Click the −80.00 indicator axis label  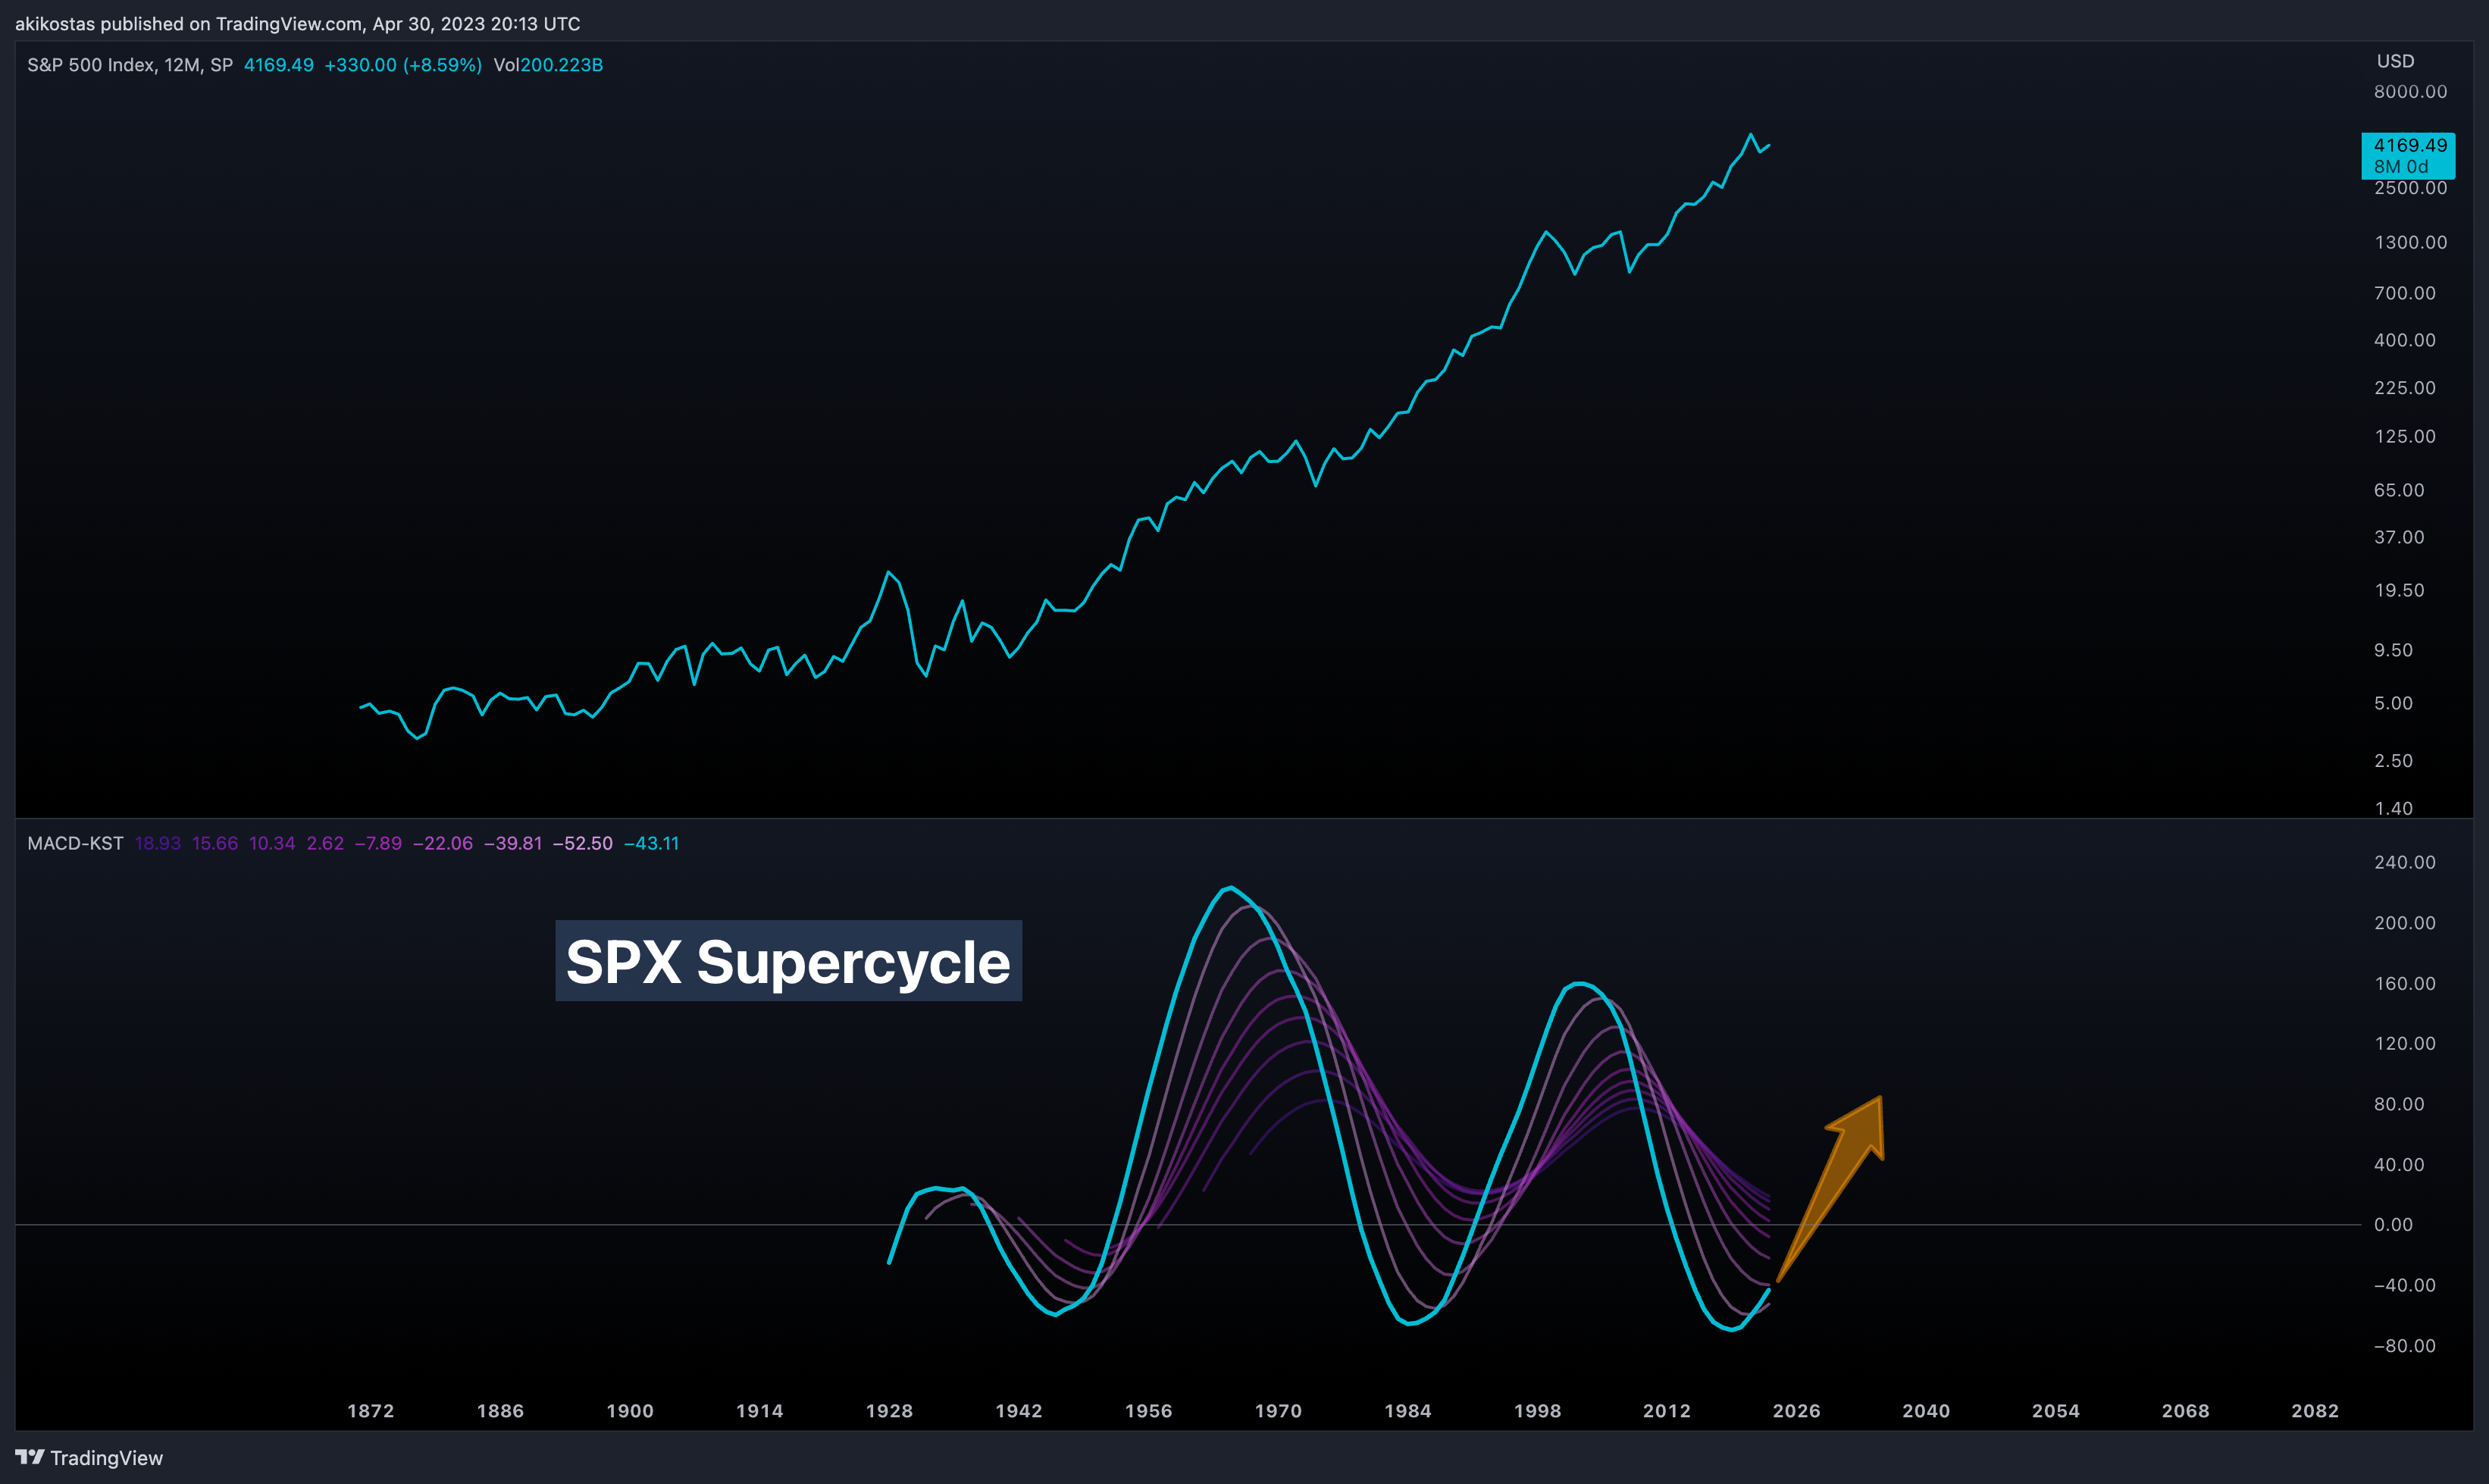click(x=2405, y=1346)
